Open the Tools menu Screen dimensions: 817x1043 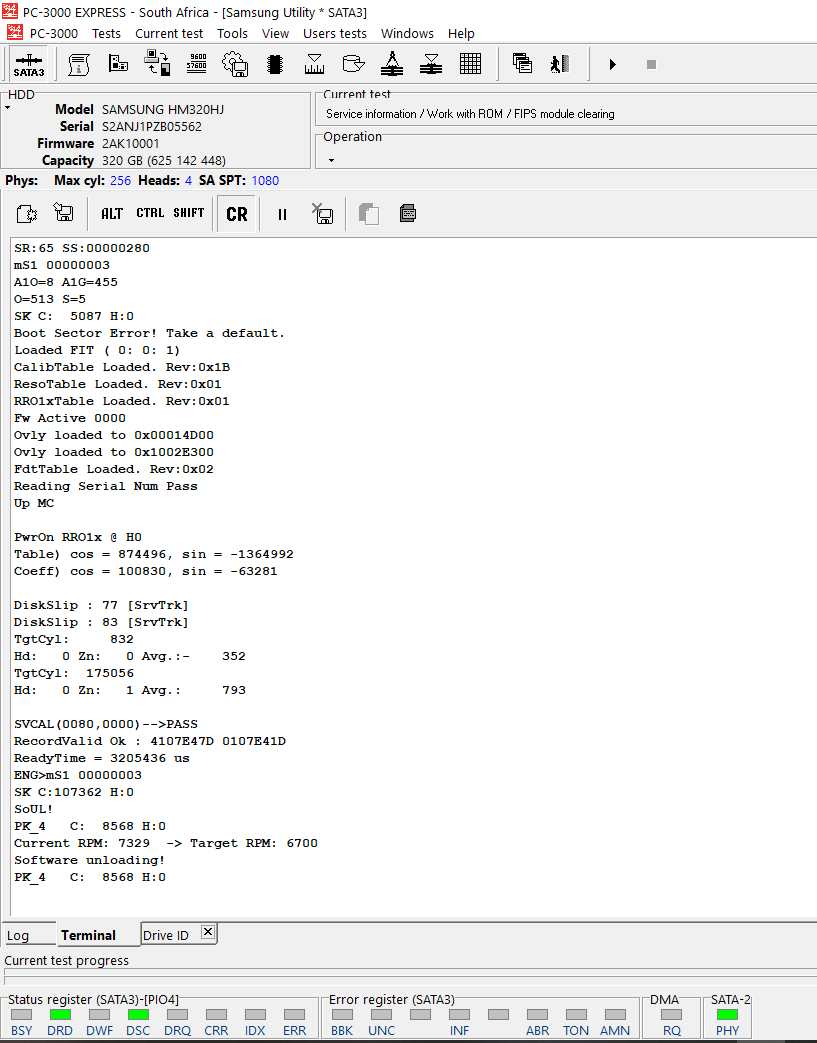pyautogui.click(x=232, y=33)
